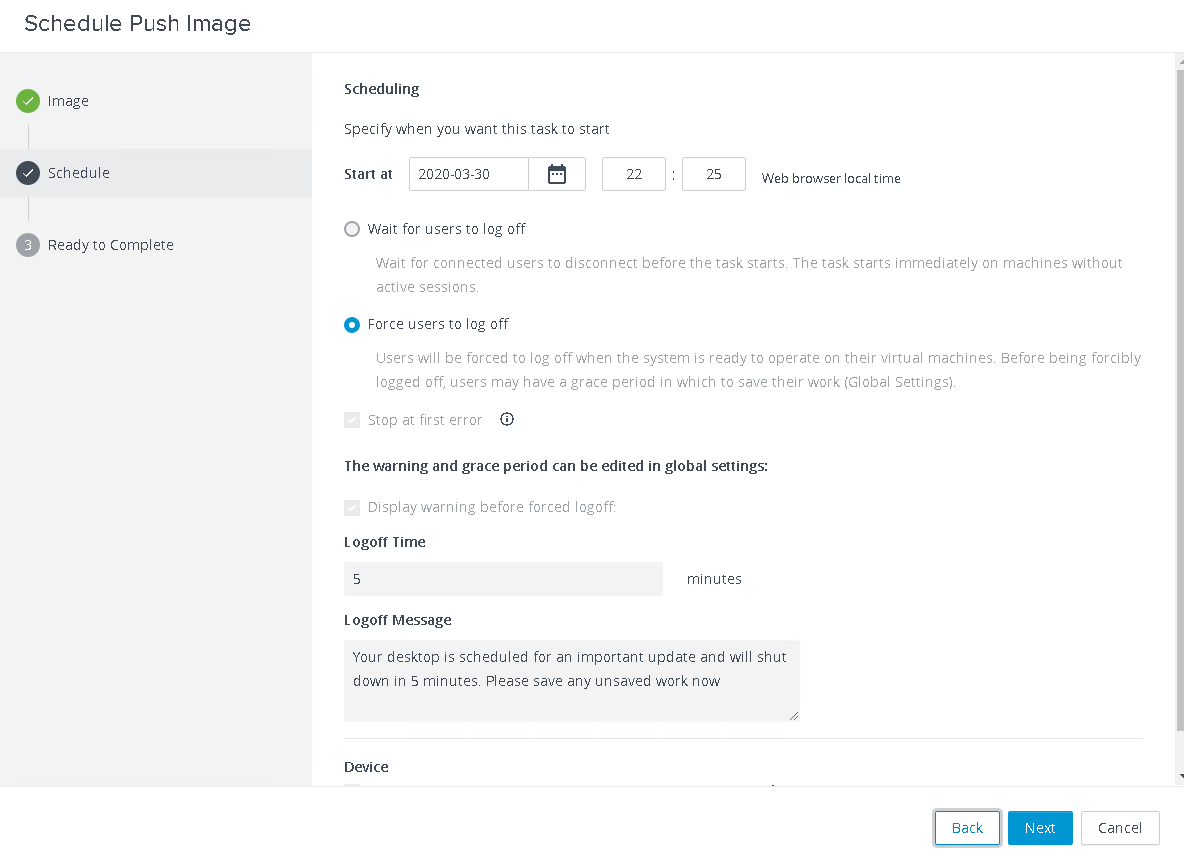The image size is (1184, 860).
Task: Select Wait for users to log off
Action: (x=352, y=229)
